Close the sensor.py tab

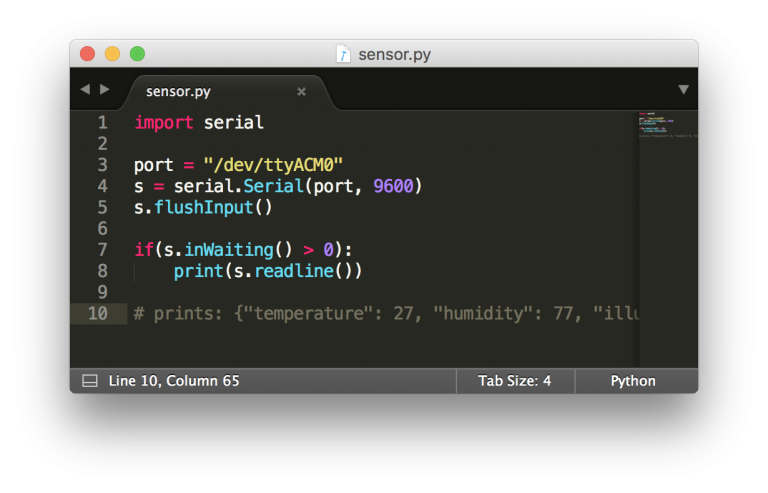point(301,92)
